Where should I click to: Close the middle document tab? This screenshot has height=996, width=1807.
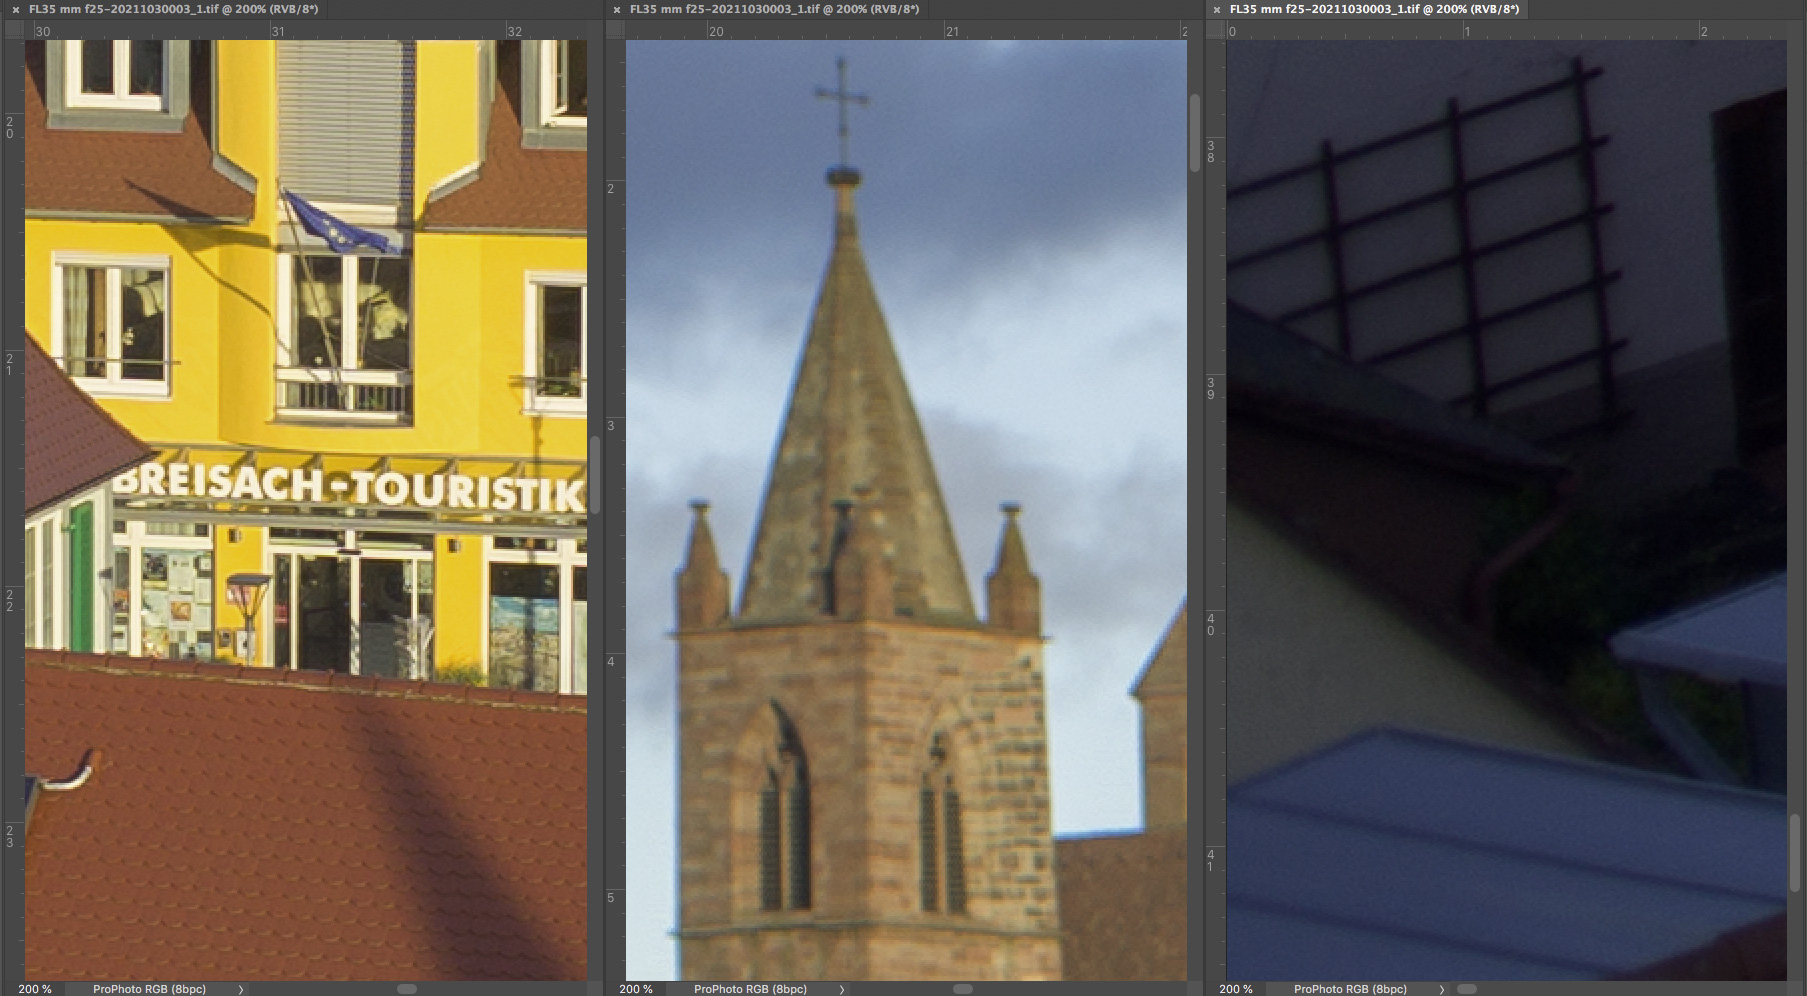pos(616,9)
